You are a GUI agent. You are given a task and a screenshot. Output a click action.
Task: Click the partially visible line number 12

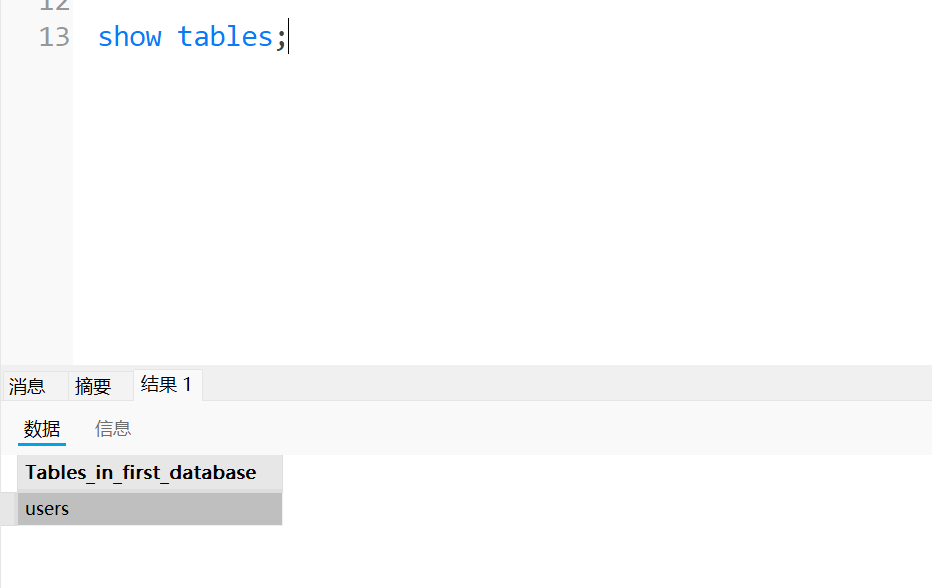coord(54,5)
